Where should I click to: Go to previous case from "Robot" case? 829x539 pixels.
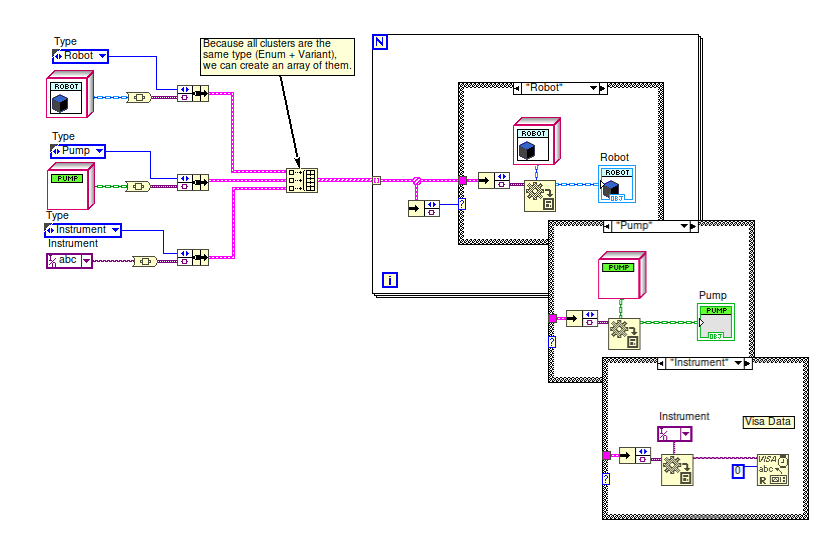click(x=517, y=88)
